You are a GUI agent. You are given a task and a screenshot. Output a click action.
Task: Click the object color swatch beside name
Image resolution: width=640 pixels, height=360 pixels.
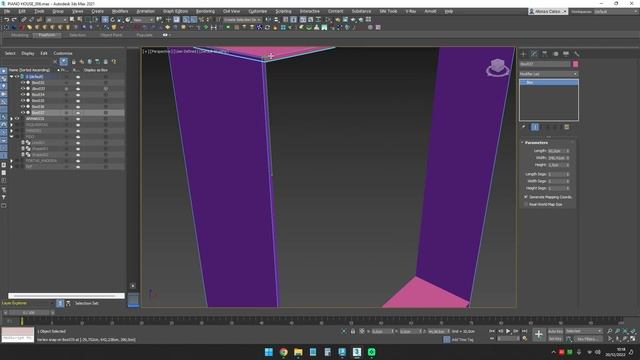tap(576, 64)
